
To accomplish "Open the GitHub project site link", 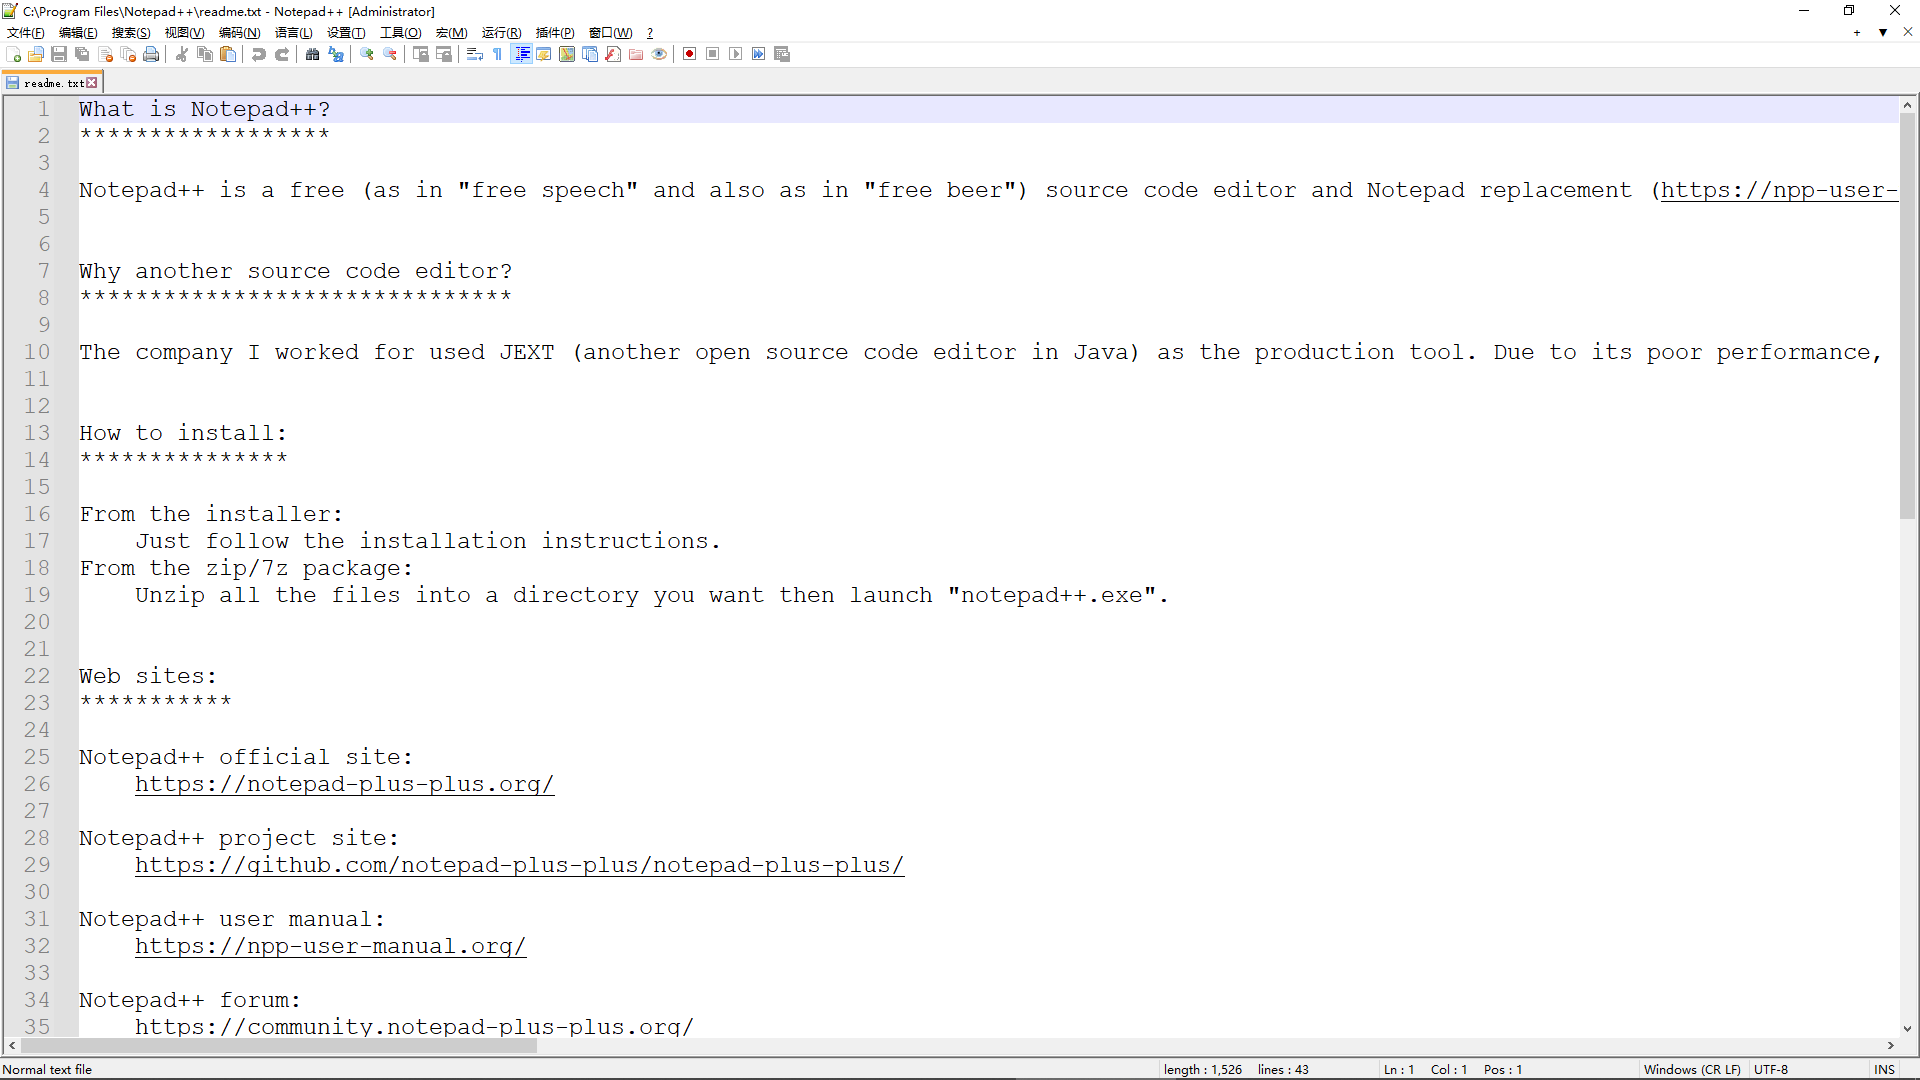I will (x=520, y=865).
